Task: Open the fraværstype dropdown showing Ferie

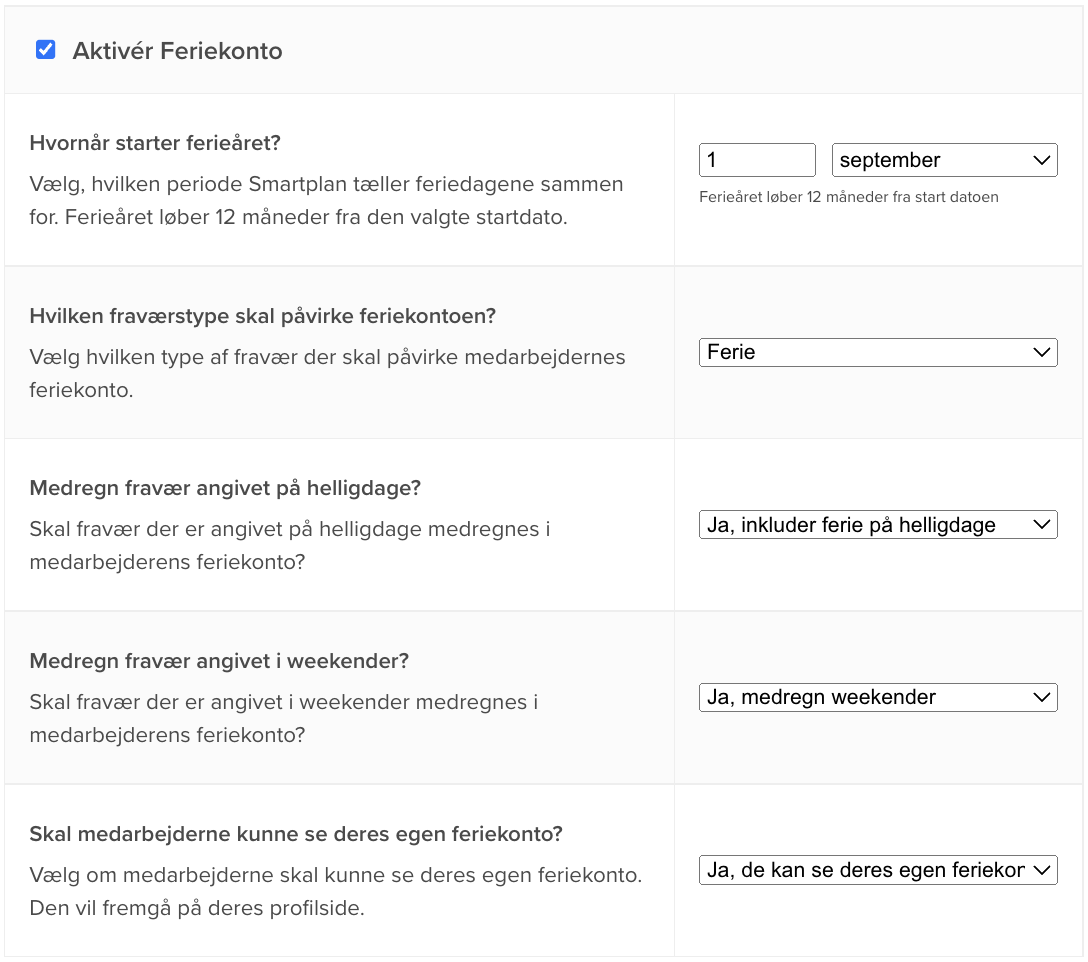Action: (x=878, y=352)
